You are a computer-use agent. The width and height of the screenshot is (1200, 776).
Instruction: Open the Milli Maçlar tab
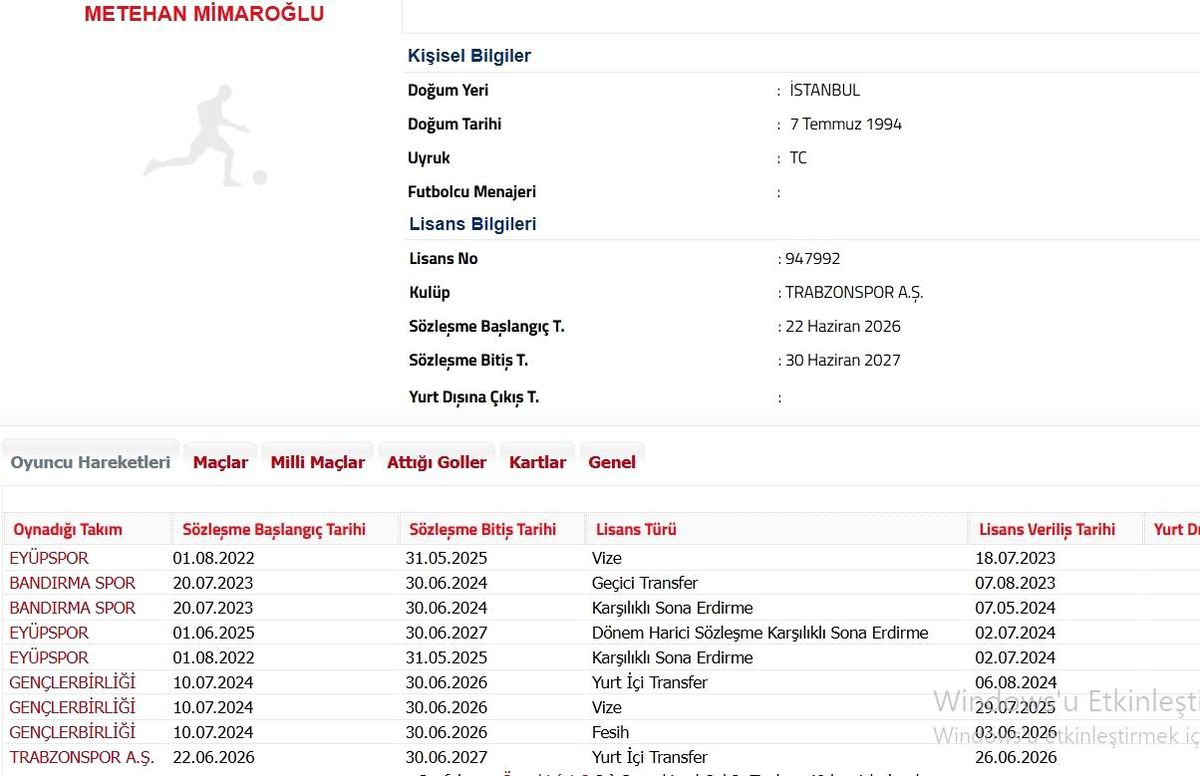coord(317,462)
